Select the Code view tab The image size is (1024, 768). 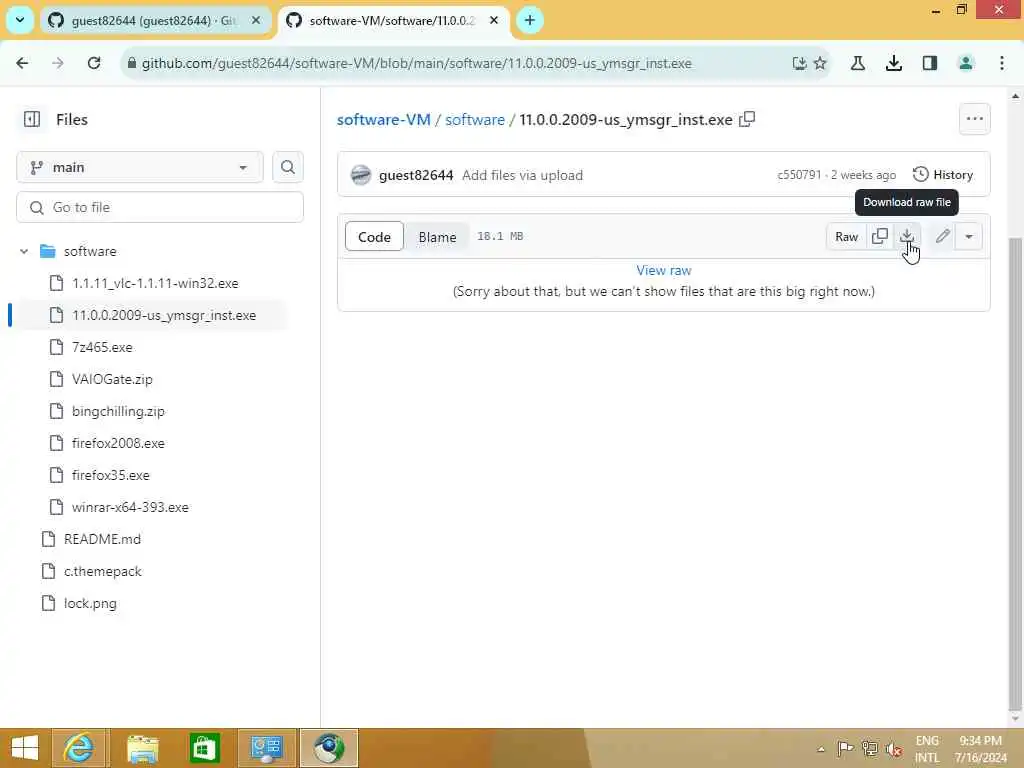374,236
